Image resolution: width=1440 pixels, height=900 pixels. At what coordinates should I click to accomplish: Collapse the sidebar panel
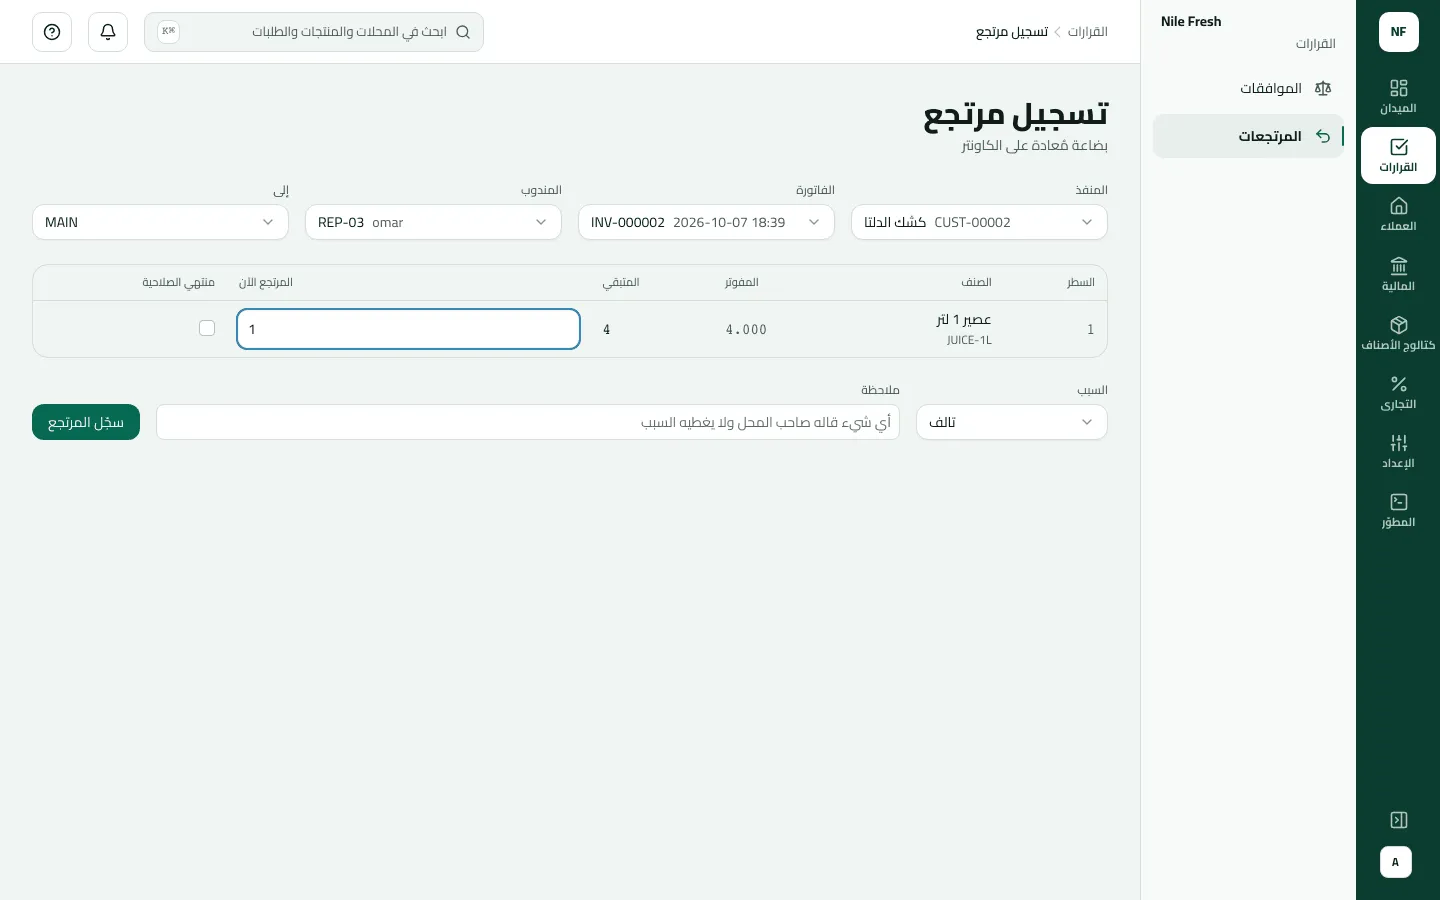coord(1399,820)
